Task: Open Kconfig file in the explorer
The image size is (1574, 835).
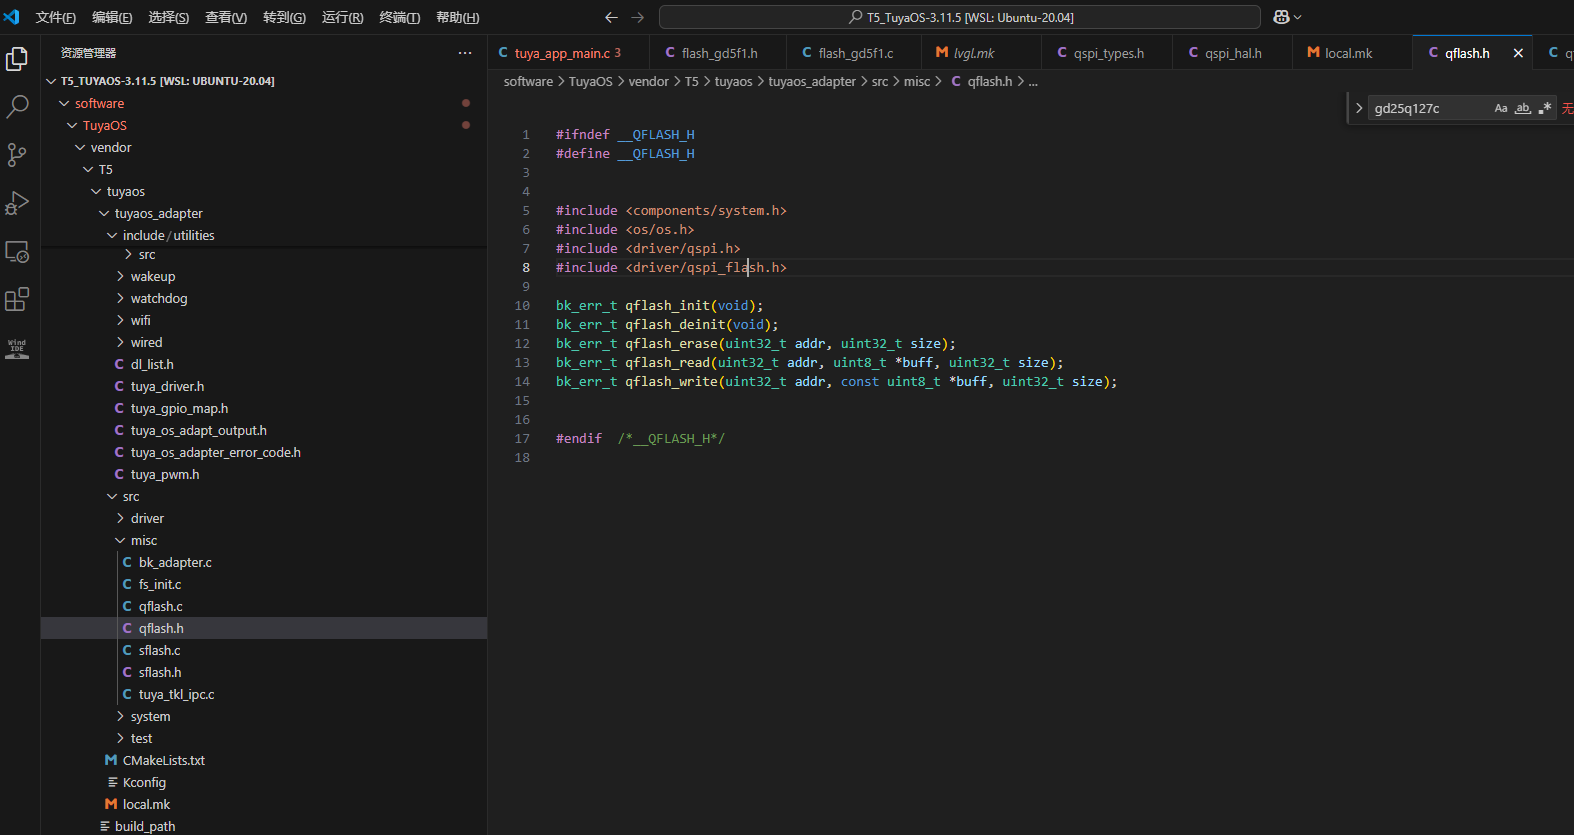Action: (x=264, y=782)
